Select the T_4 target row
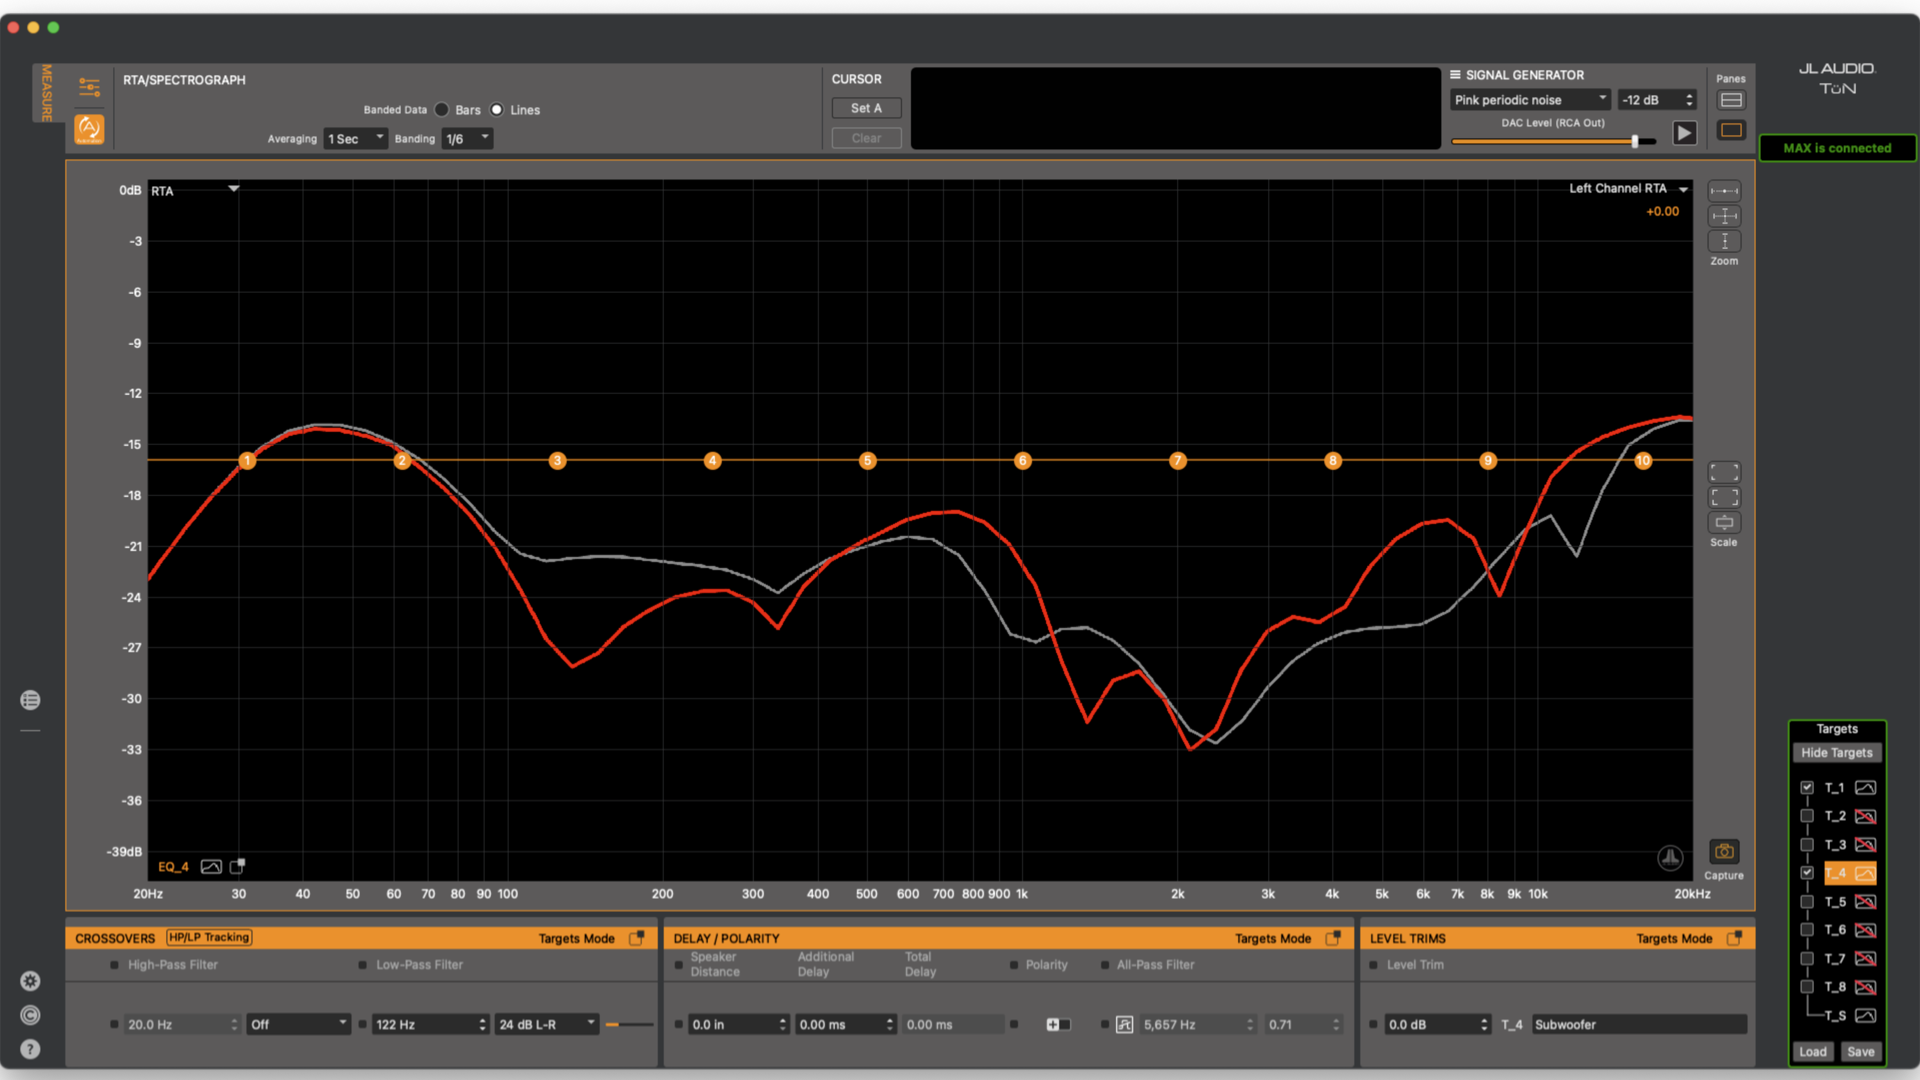This screenshot has width=1920, height=1080. click(x=1850, y=873)
